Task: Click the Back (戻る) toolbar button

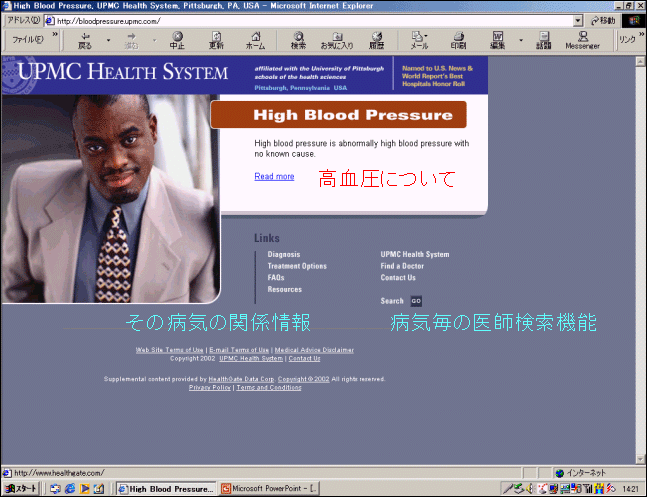Action: coord(85,40)
